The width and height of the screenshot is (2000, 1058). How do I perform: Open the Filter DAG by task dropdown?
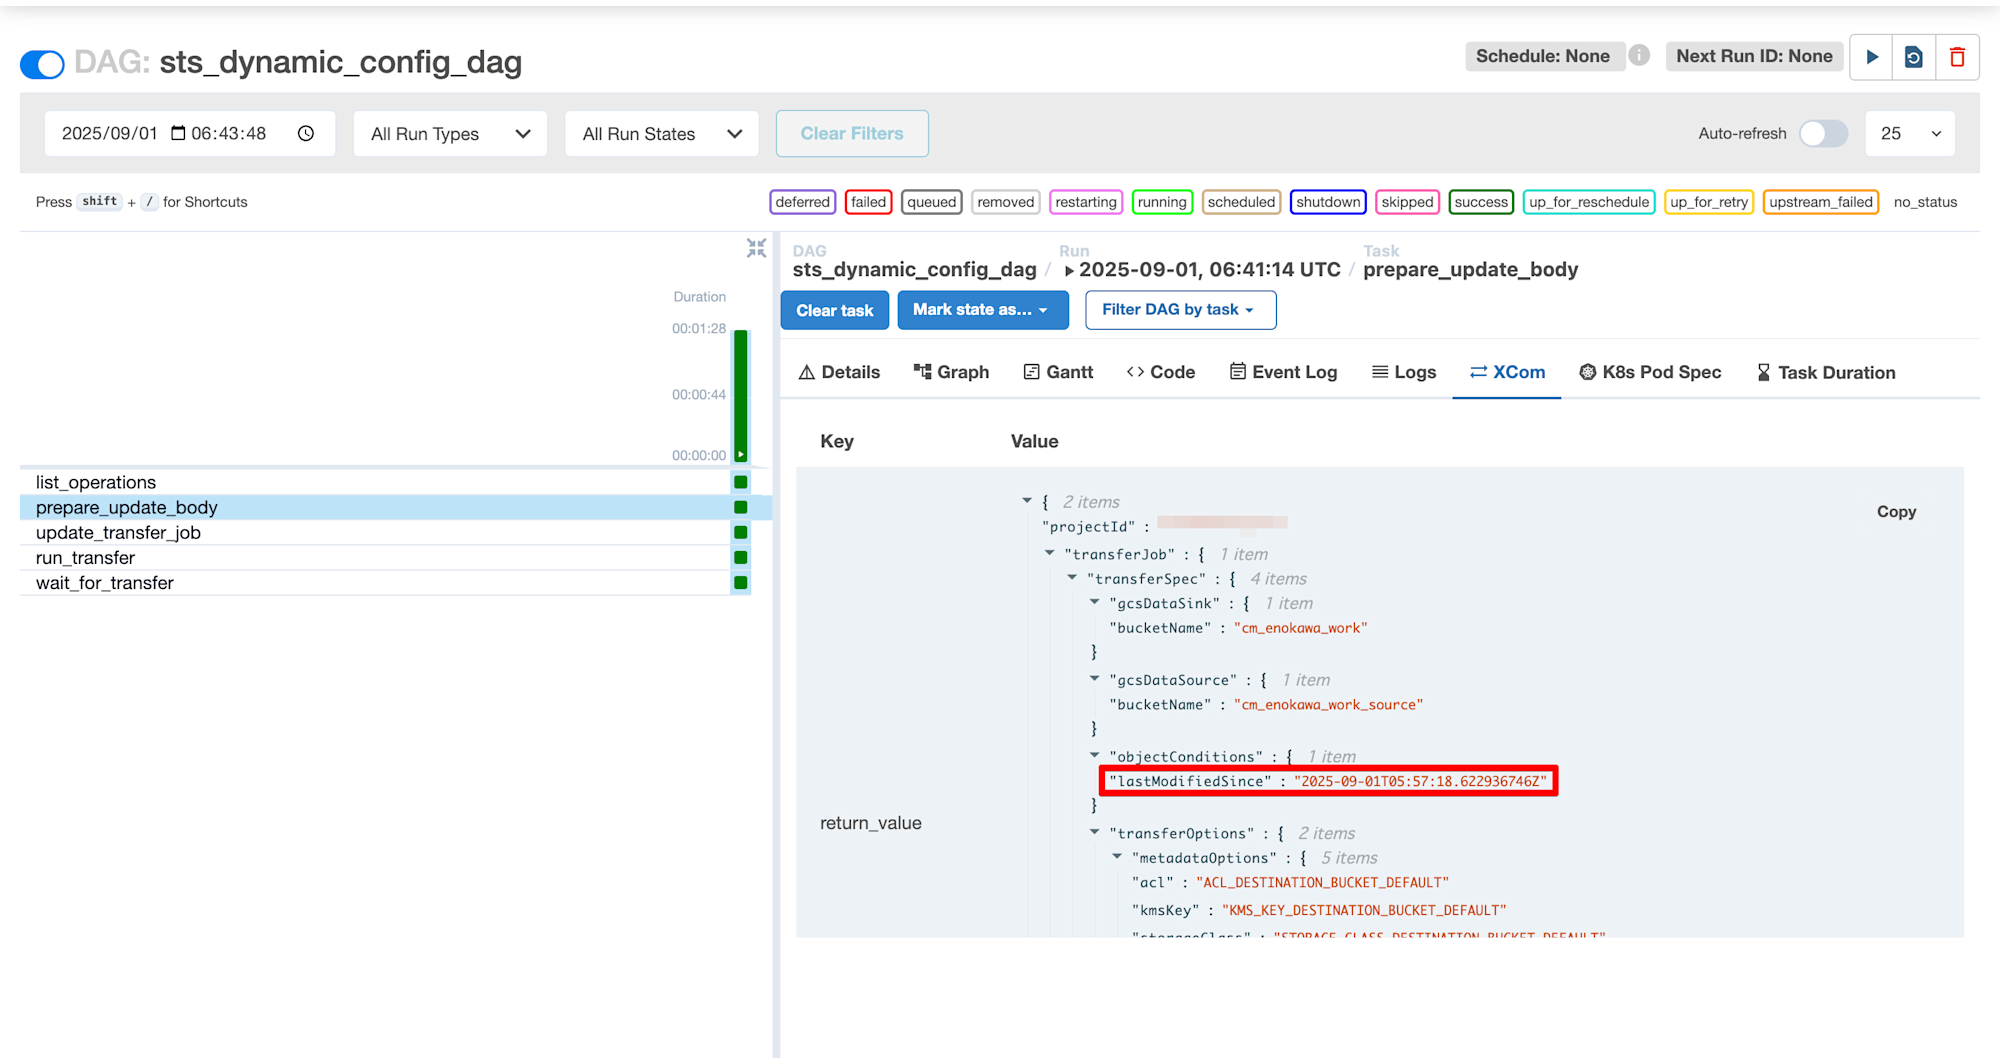1180,310
